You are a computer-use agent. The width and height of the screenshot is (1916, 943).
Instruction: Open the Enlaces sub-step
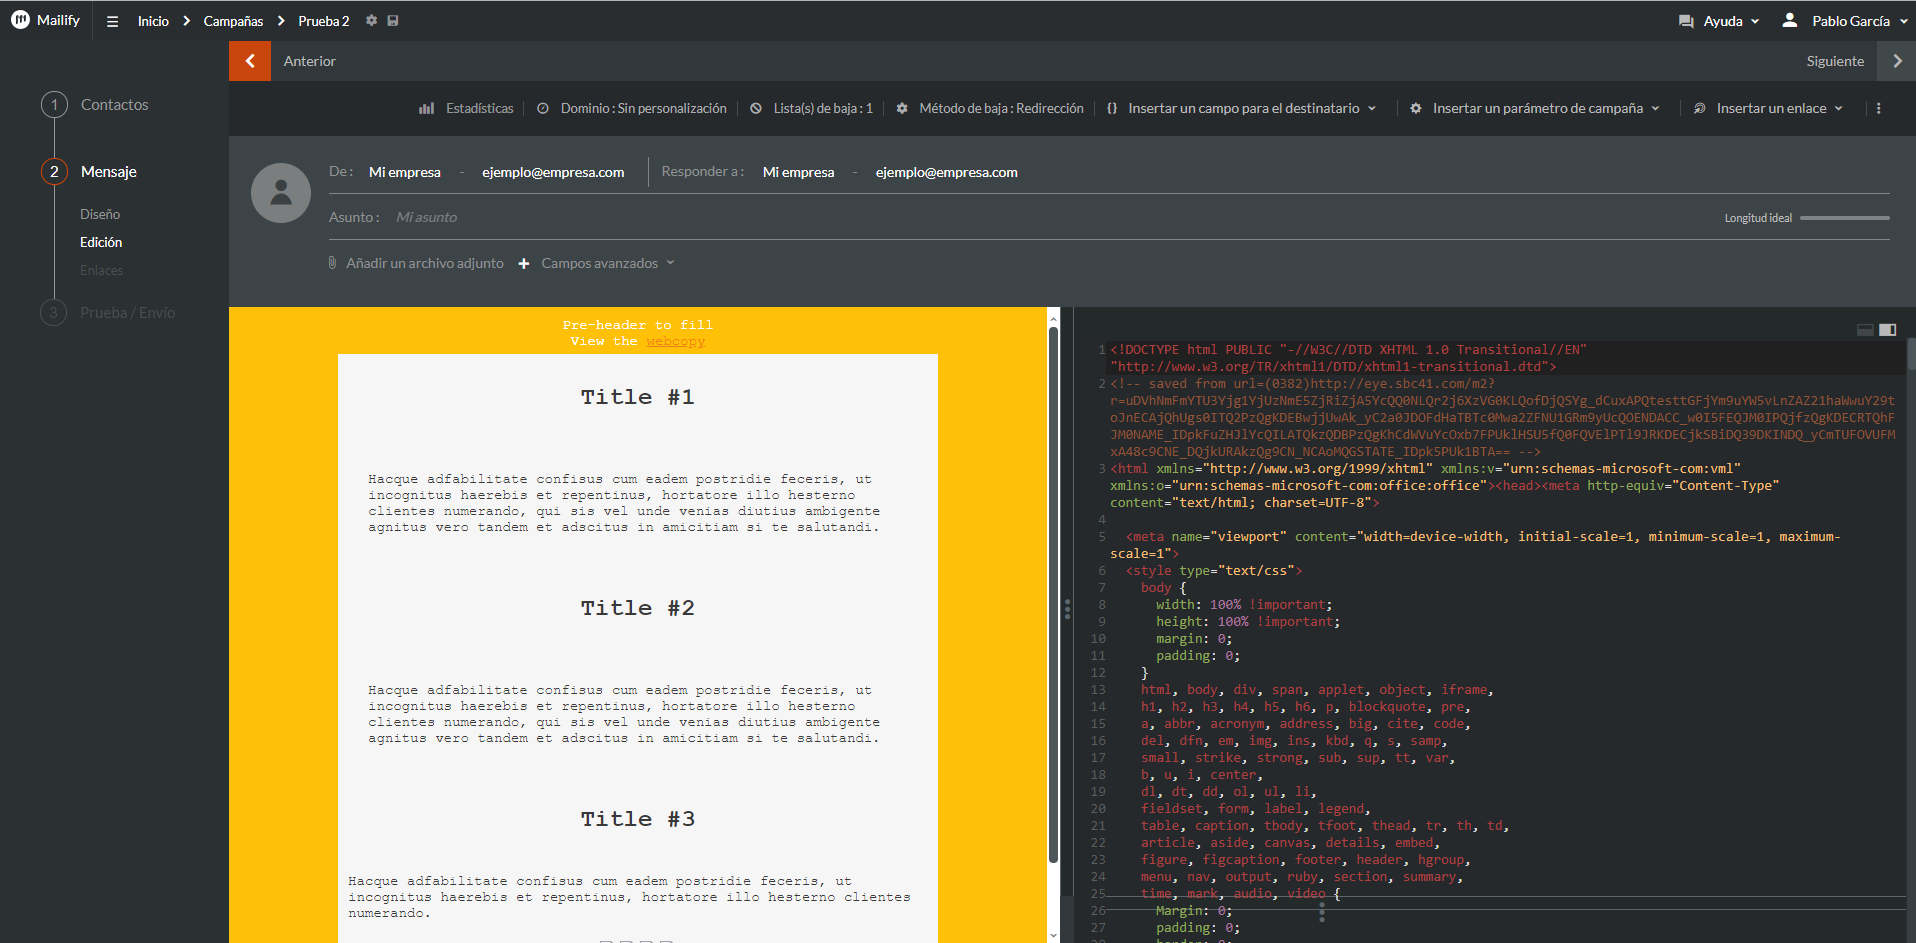(x=102, y=270)
